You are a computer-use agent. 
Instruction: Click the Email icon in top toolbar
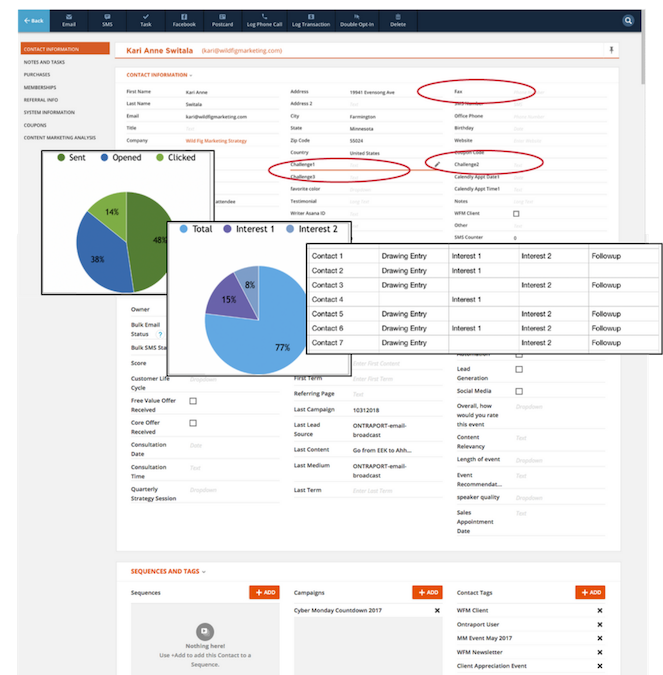[x=68, y=19]
